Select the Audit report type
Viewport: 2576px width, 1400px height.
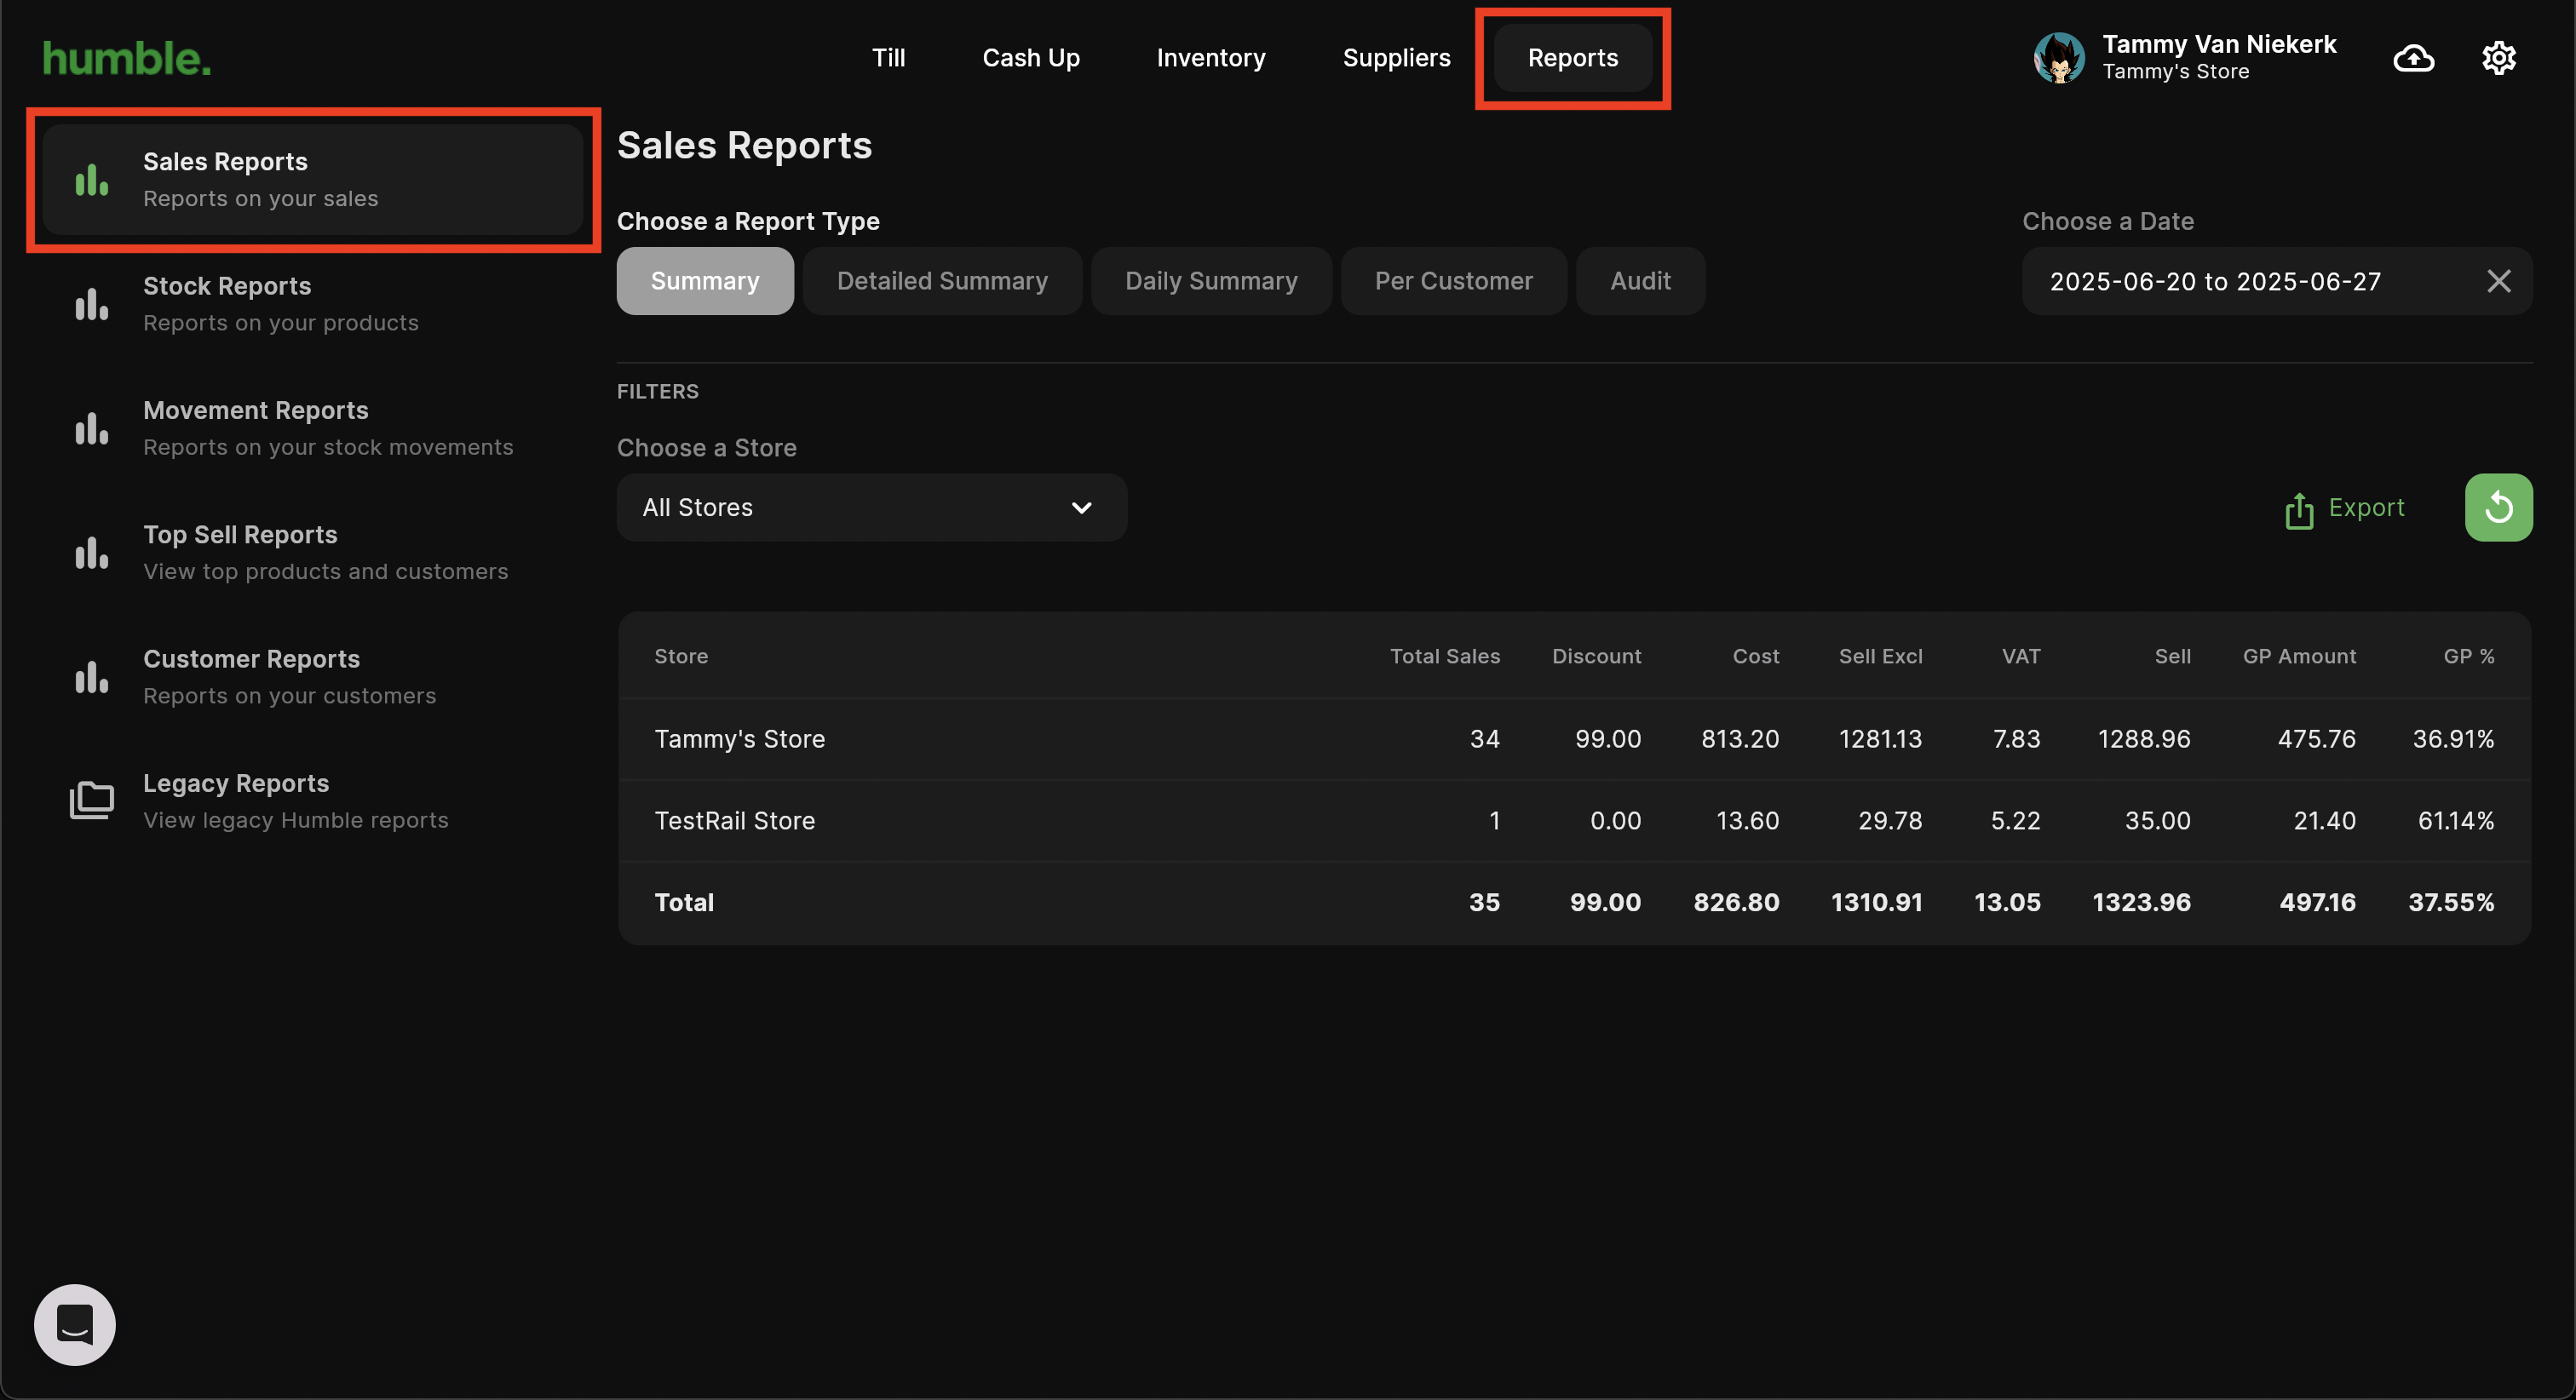pos(1640,281)
